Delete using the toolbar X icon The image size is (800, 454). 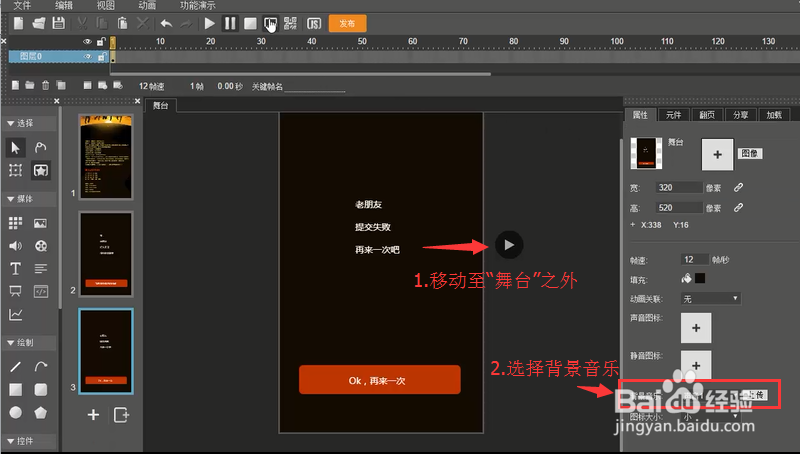(x=143, y=23)
